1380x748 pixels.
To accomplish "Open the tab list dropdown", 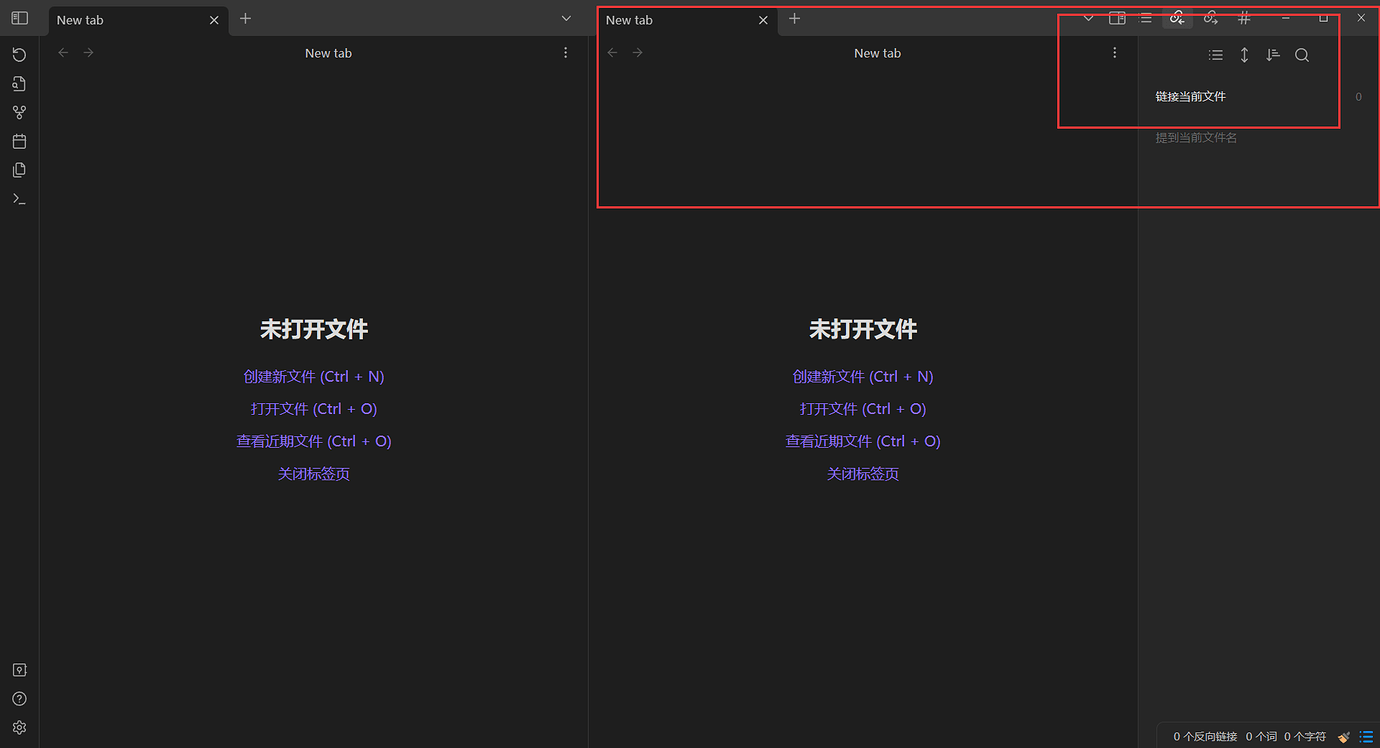I will (x=1088, y=18).
